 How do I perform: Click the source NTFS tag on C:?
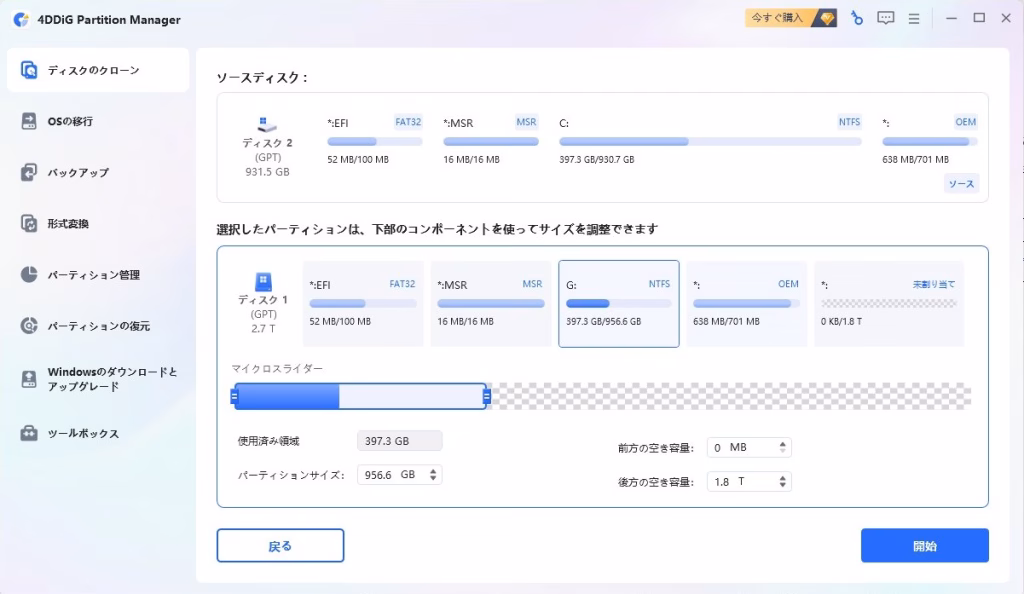coord(850,122)
